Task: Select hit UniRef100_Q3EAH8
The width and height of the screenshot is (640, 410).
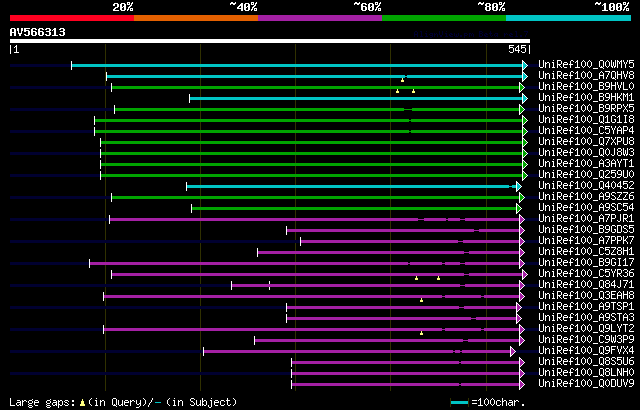Action: [586, 296]
